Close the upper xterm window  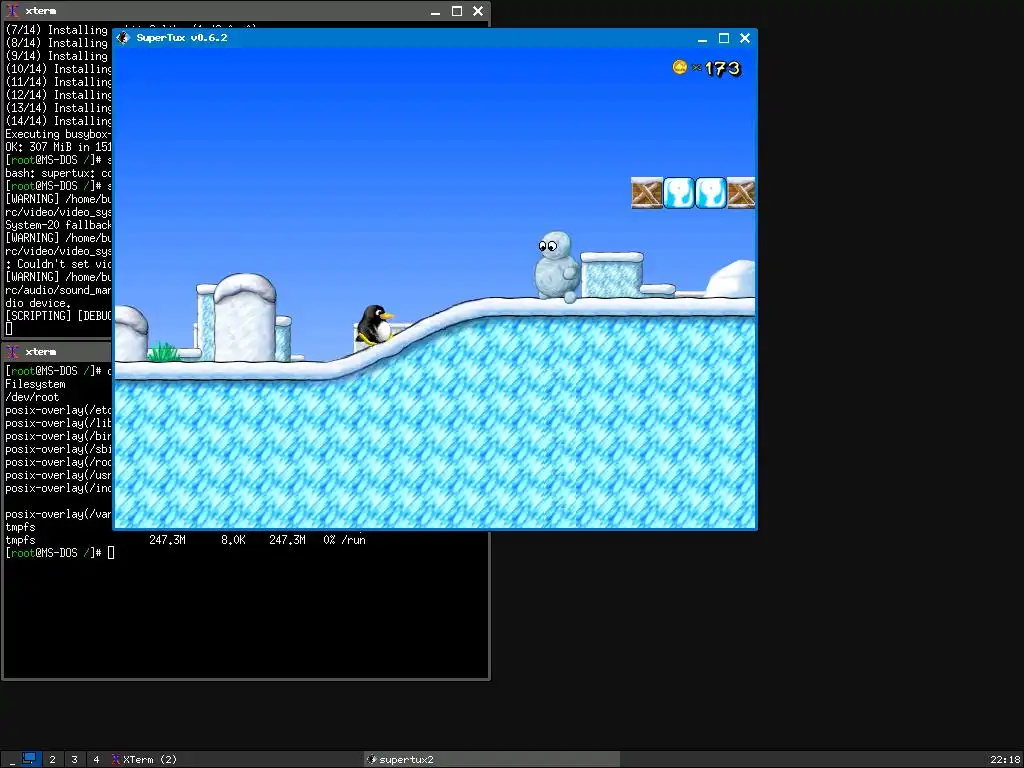(x=478, y=11)
